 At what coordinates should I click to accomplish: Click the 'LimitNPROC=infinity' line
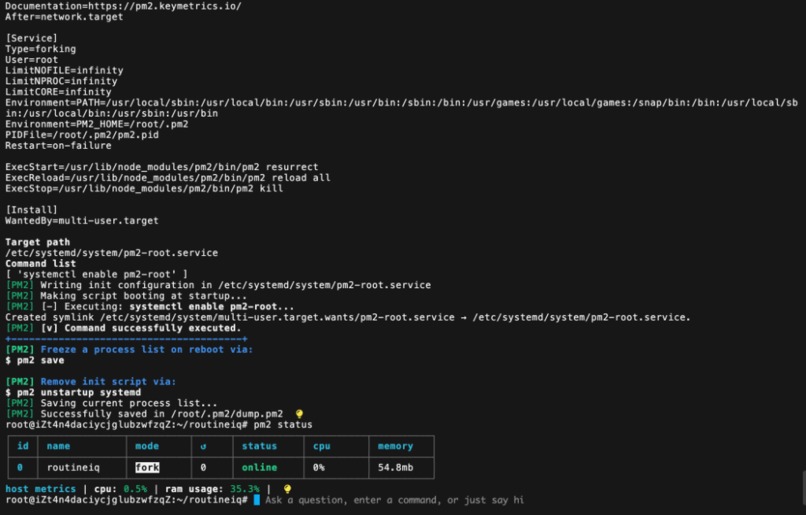pos(61,81)
